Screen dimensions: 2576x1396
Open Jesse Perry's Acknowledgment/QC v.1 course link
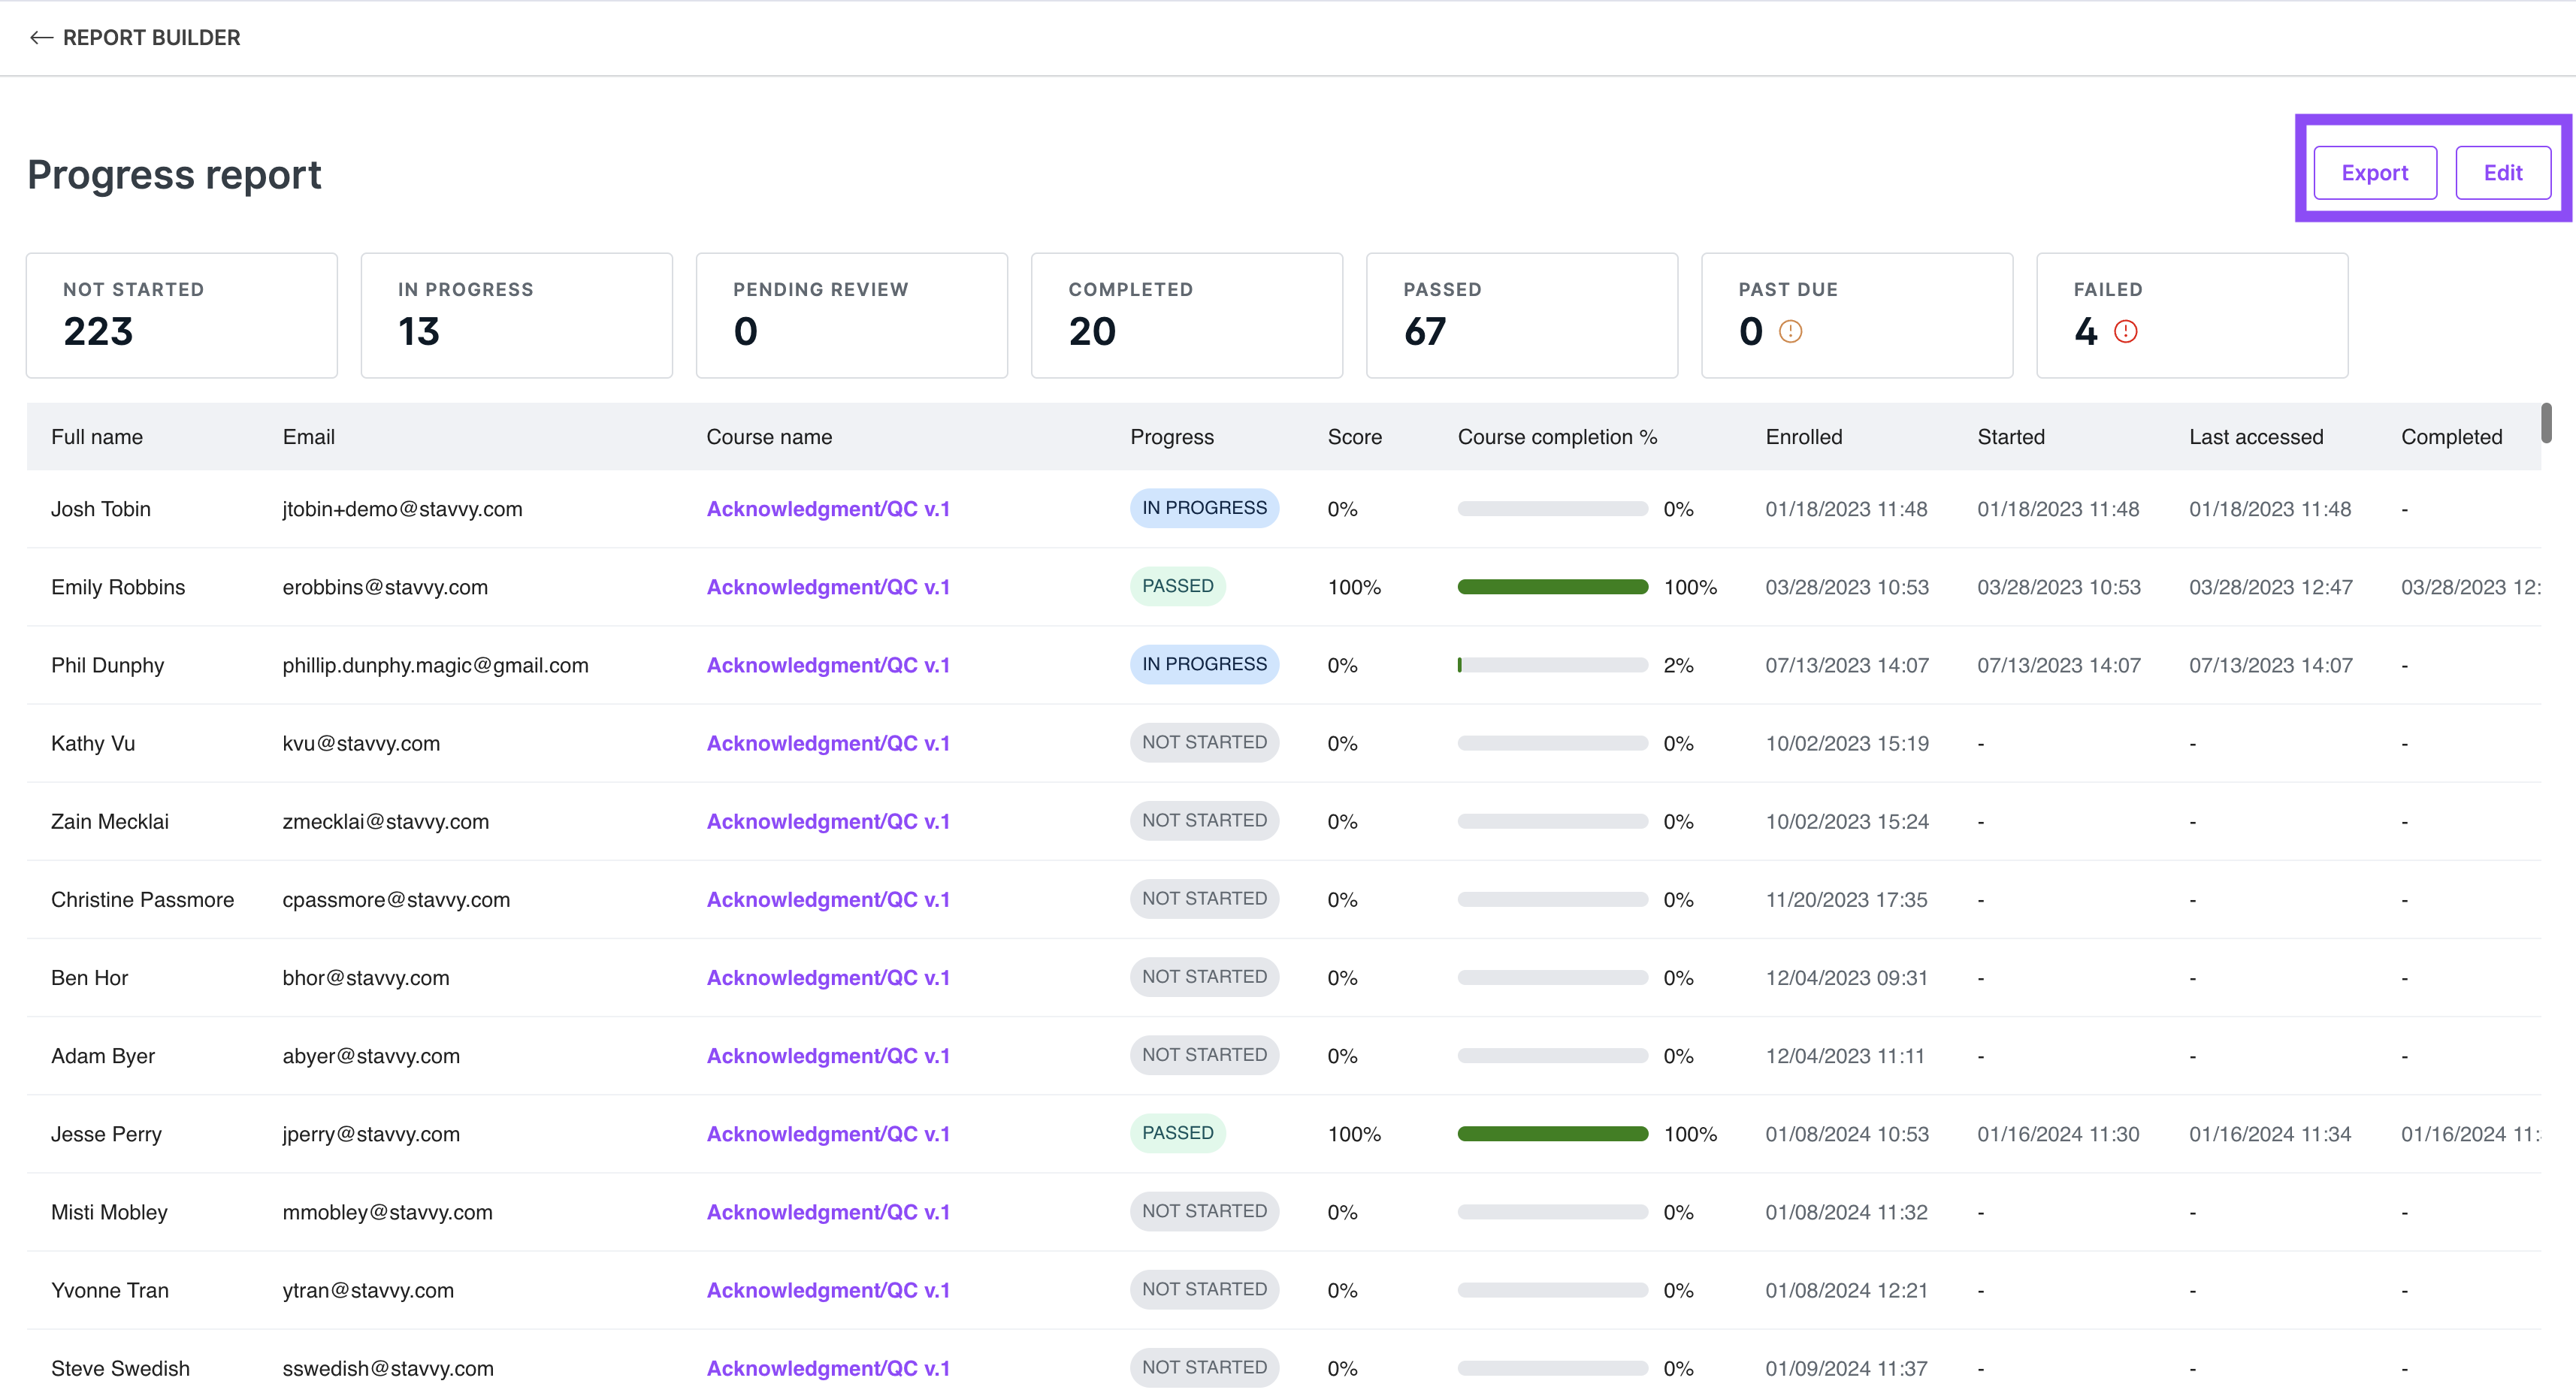click(x=828, y=1134)
